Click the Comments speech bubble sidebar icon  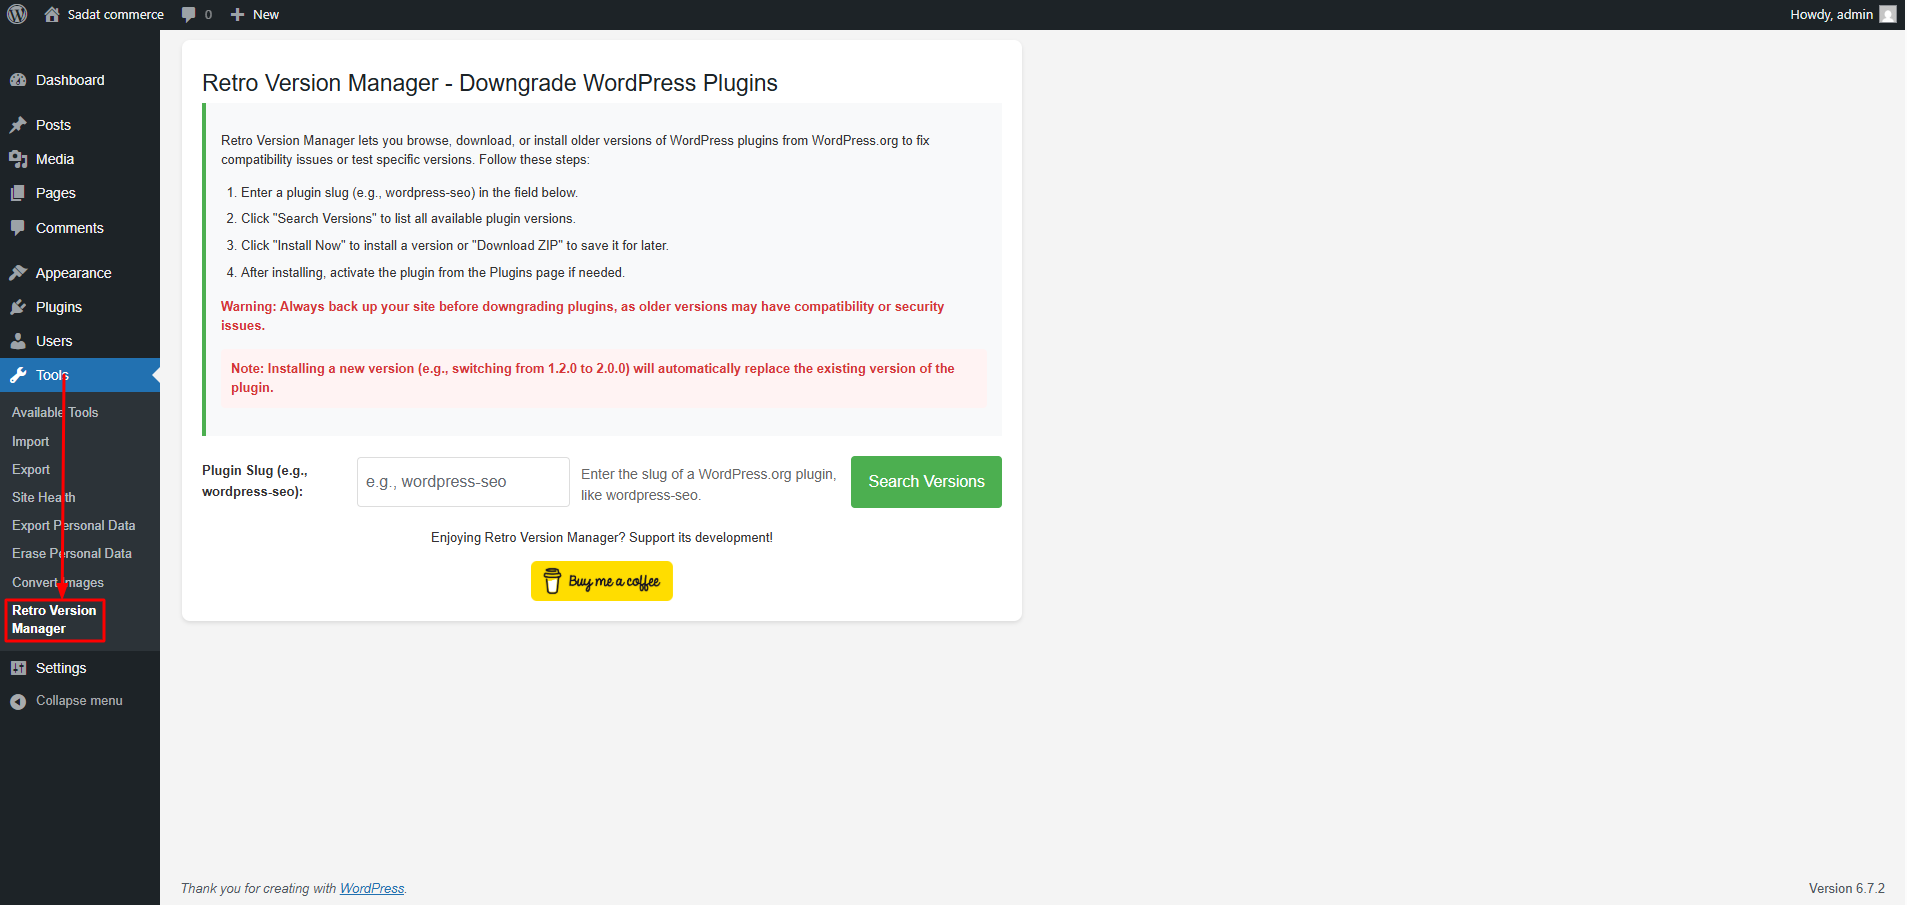coord(18,228)
